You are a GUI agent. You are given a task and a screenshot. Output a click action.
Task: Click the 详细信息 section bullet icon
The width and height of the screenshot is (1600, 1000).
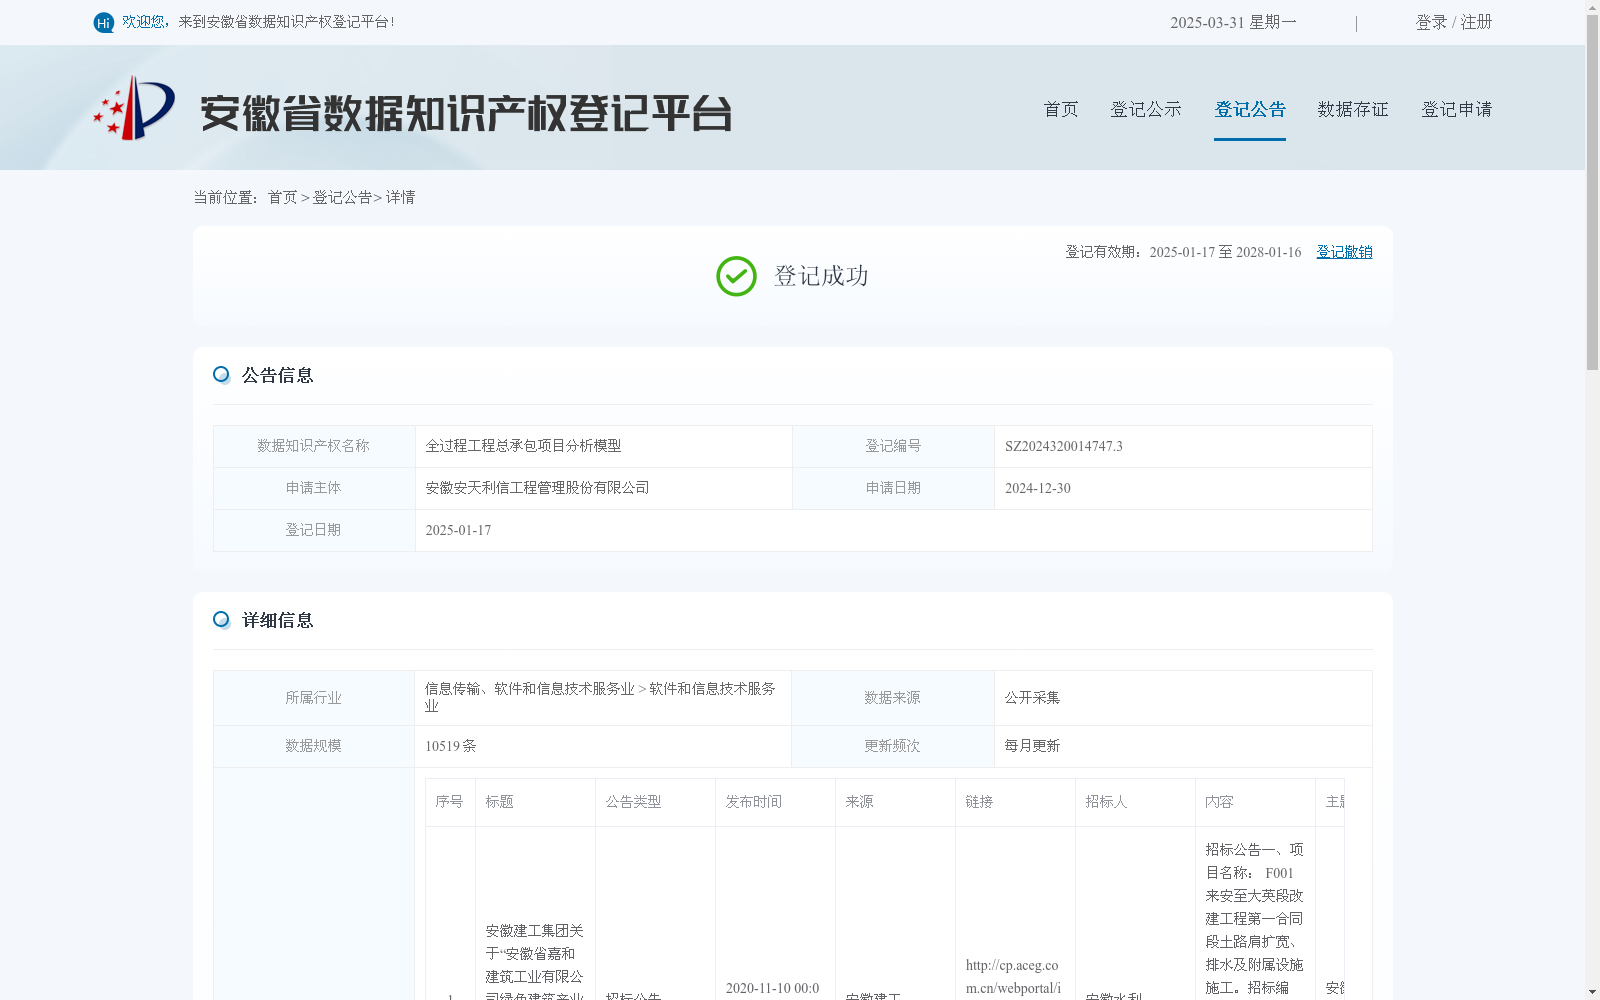pyautogui.click(x=221, y=620)
